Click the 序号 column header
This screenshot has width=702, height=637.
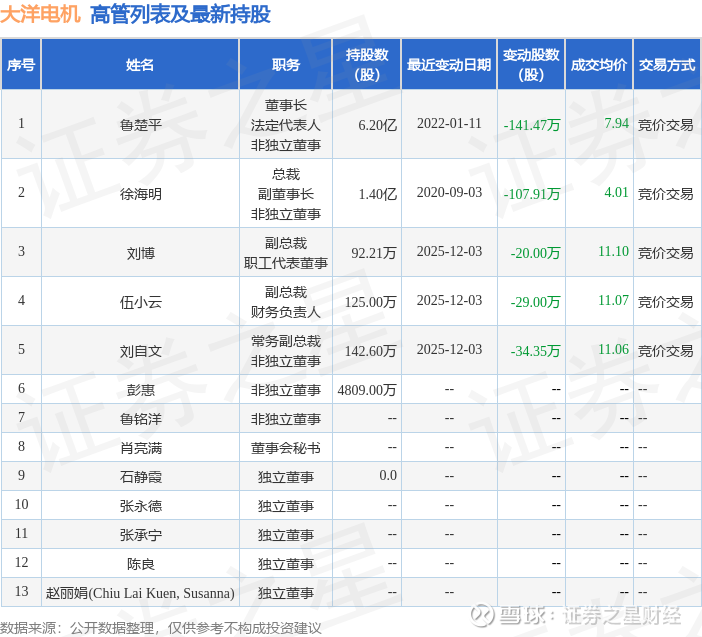(21, 65)
